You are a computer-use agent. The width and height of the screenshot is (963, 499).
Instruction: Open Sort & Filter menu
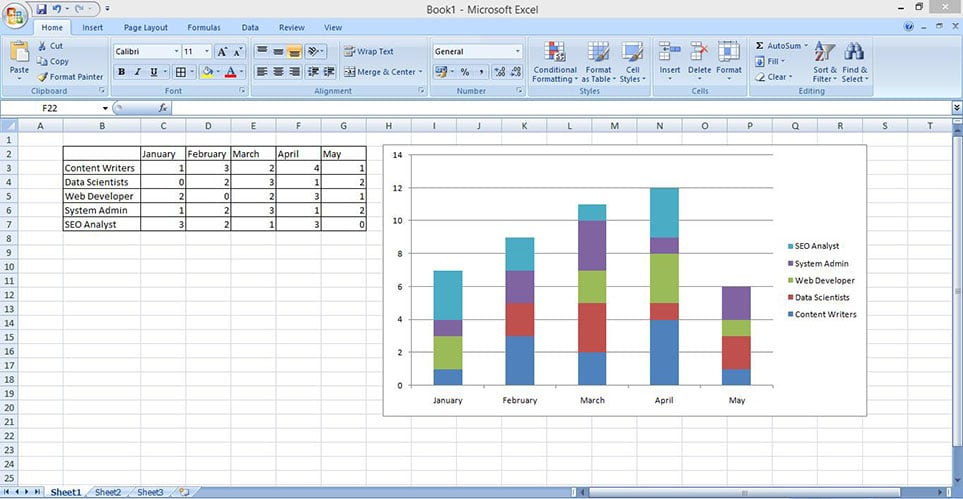(825, 62)
